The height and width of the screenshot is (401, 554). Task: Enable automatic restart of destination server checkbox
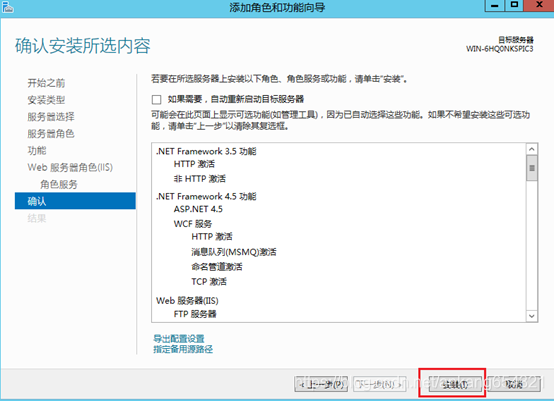click(x=156, y=100)
